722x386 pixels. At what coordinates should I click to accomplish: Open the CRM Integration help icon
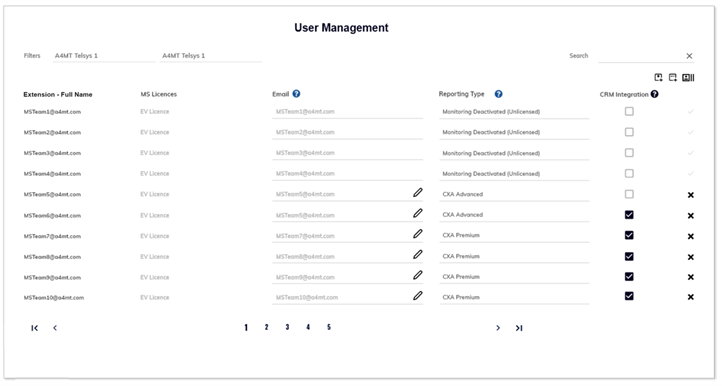654,94
